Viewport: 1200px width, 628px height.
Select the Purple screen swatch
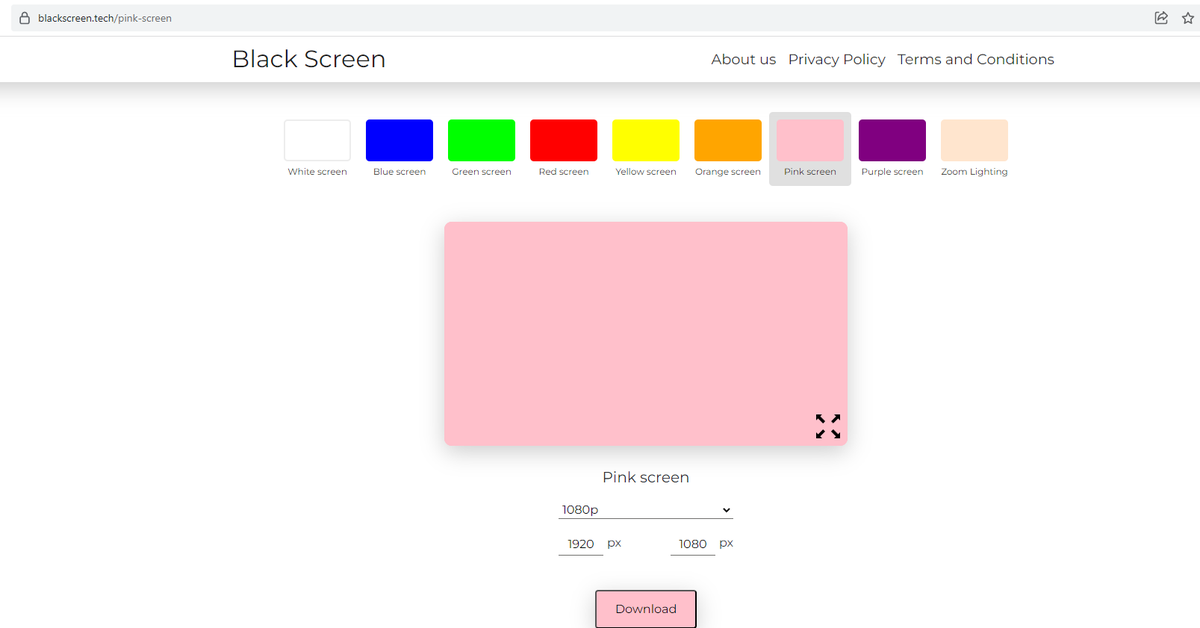point(891,138)
